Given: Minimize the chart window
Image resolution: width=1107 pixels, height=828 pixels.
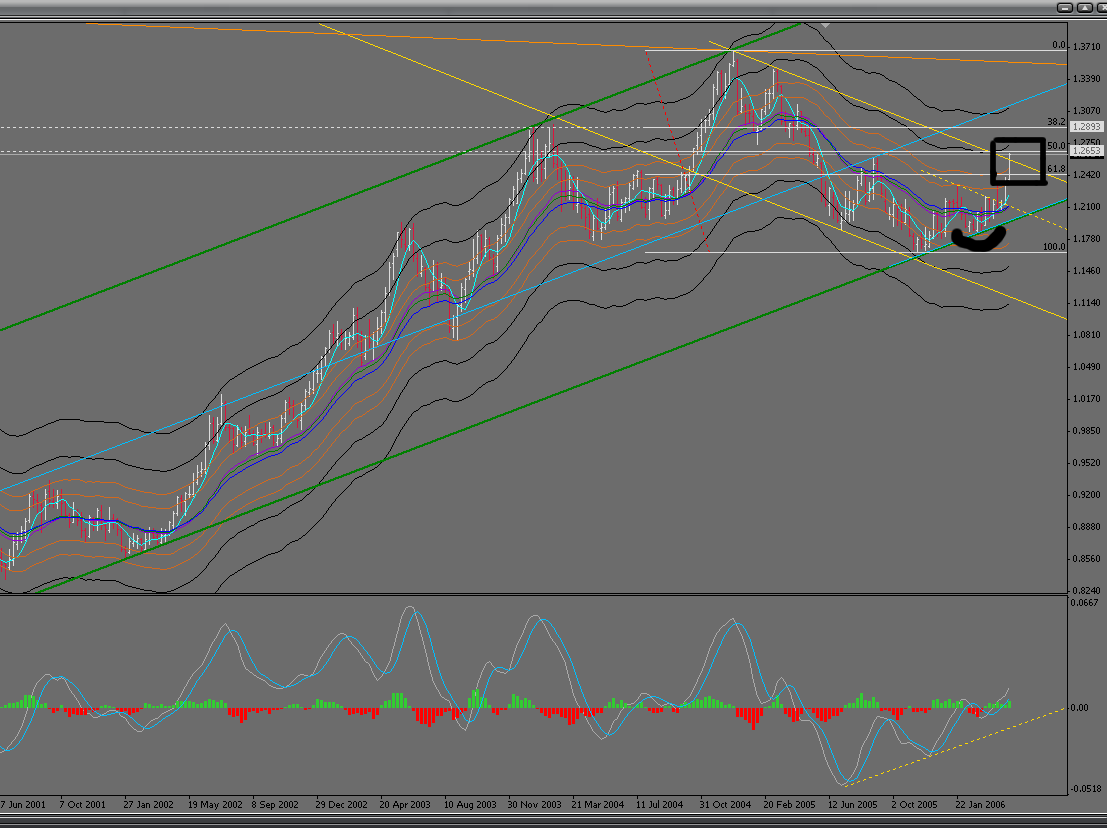Looking at the screenshot, I should 1064,7.
